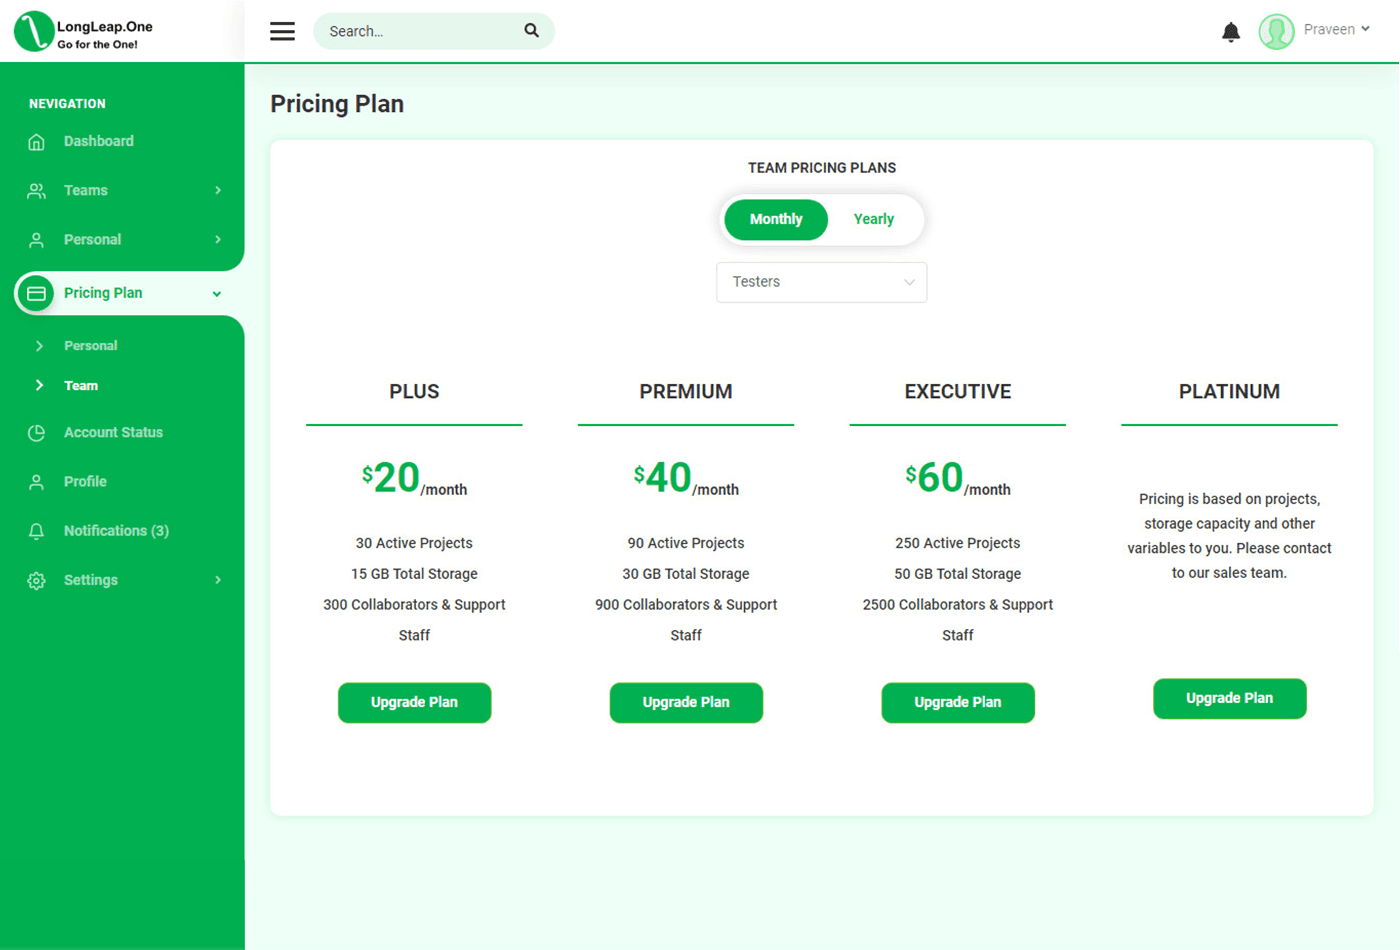The image size is (1400, 950).
Task: Upgrade to the PLUS plan
Action: pos(414,702)
